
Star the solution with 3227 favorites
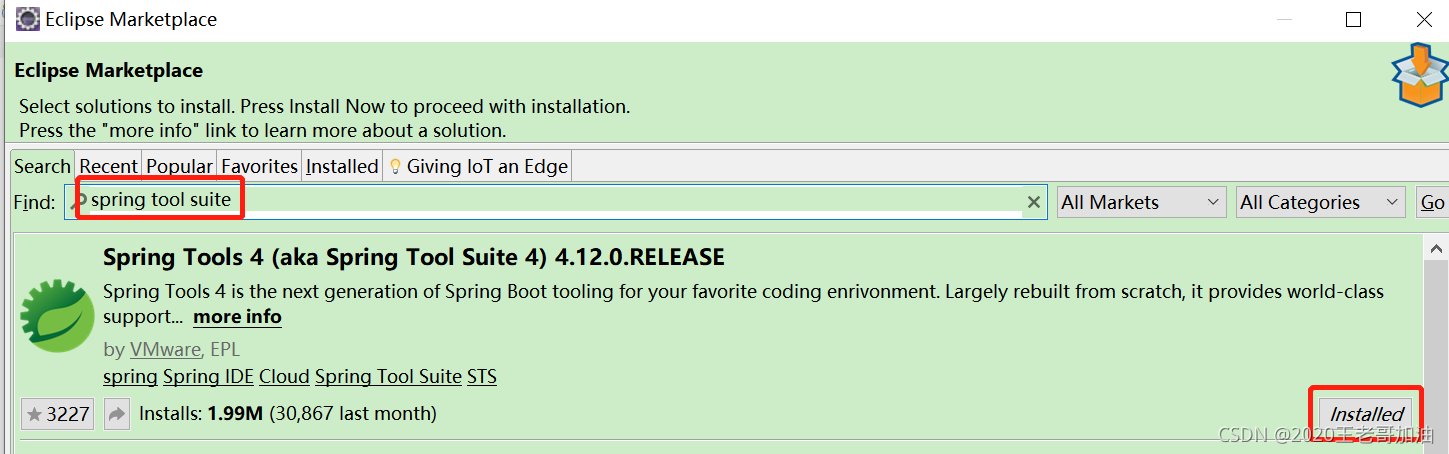tap(57, 414)
